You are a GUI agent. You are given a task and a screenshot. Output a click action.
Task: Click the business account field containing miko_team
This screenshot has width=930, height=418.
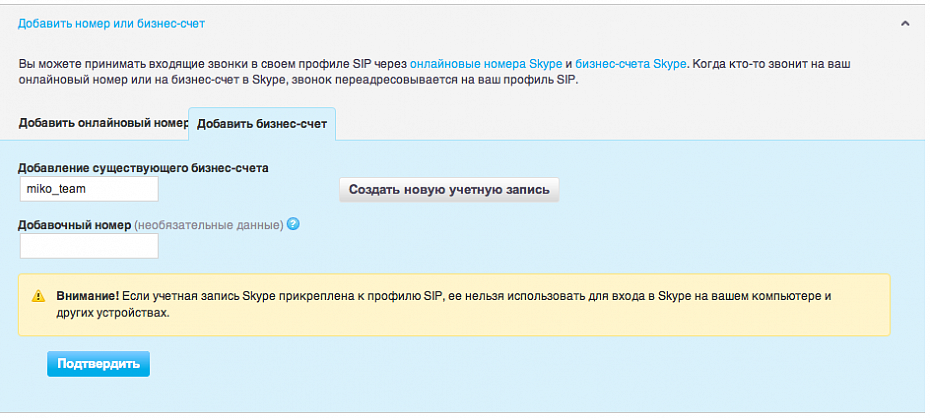(x=89, y=189)
